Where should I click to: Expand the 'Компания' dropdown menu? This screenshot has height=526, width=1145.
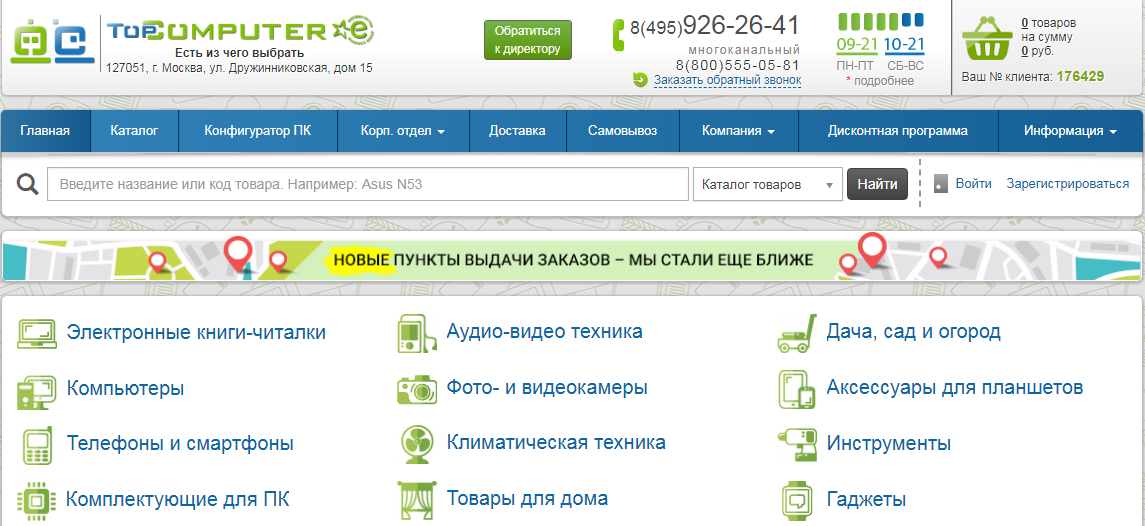pyautogui.click(x=738, y=131)
